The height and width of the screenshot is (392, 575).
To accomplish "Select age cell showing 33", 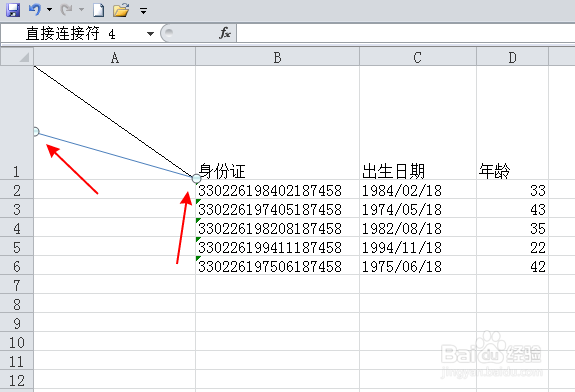I will click(512, 189).
